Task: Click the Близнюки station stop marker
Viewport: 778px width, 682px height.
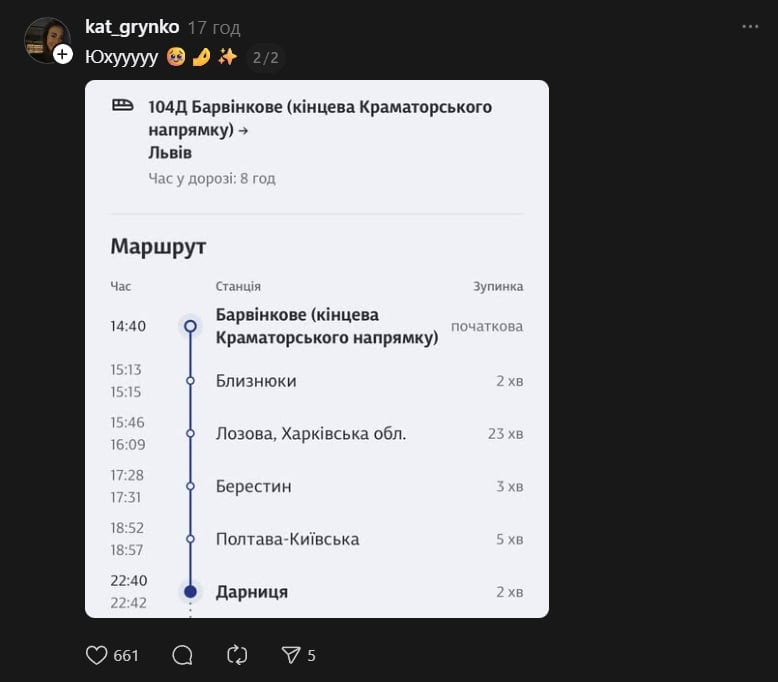Action: [190, 381]
